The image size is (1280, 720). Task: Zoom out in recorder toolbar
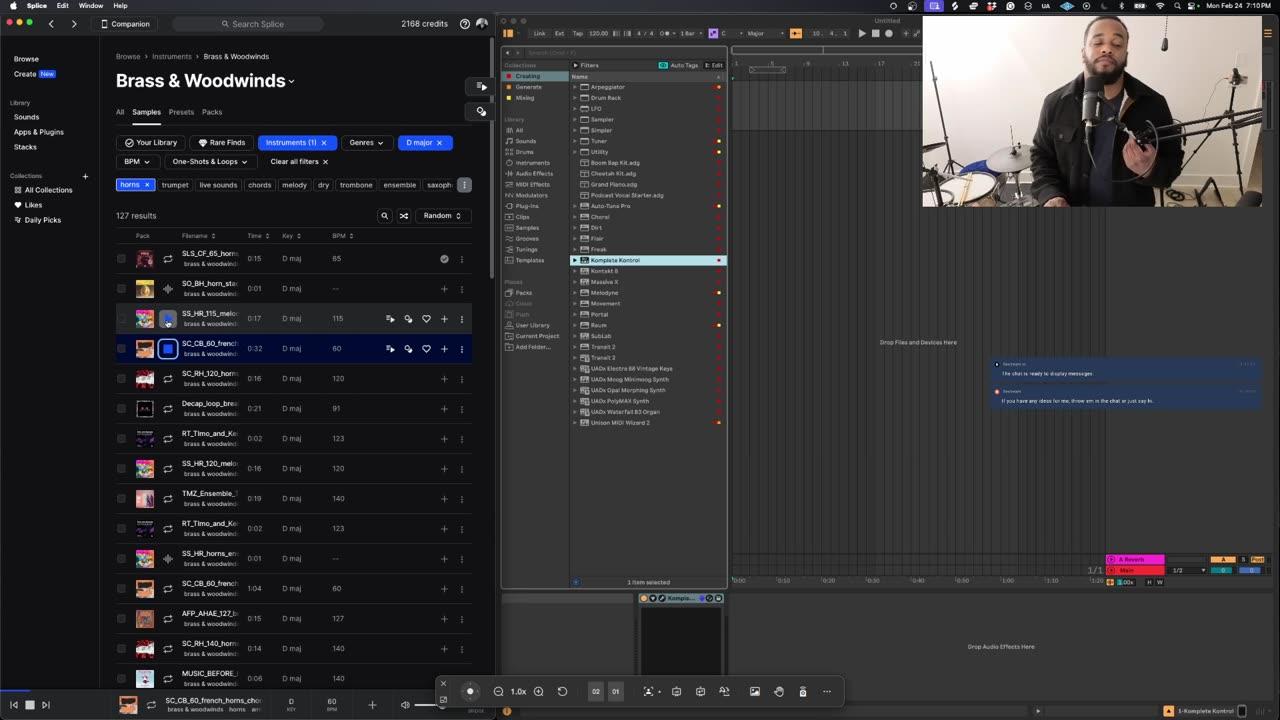pyautogui.click(x=498, y=691)
